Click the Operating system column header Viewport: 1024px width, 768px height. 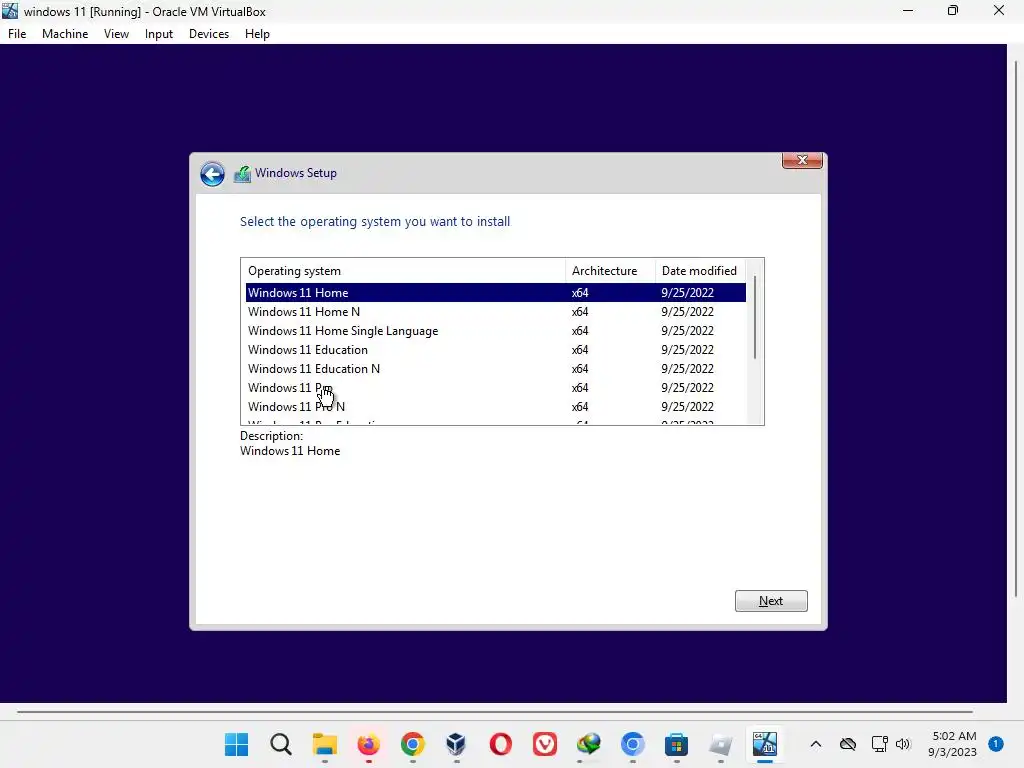[403, 270]
